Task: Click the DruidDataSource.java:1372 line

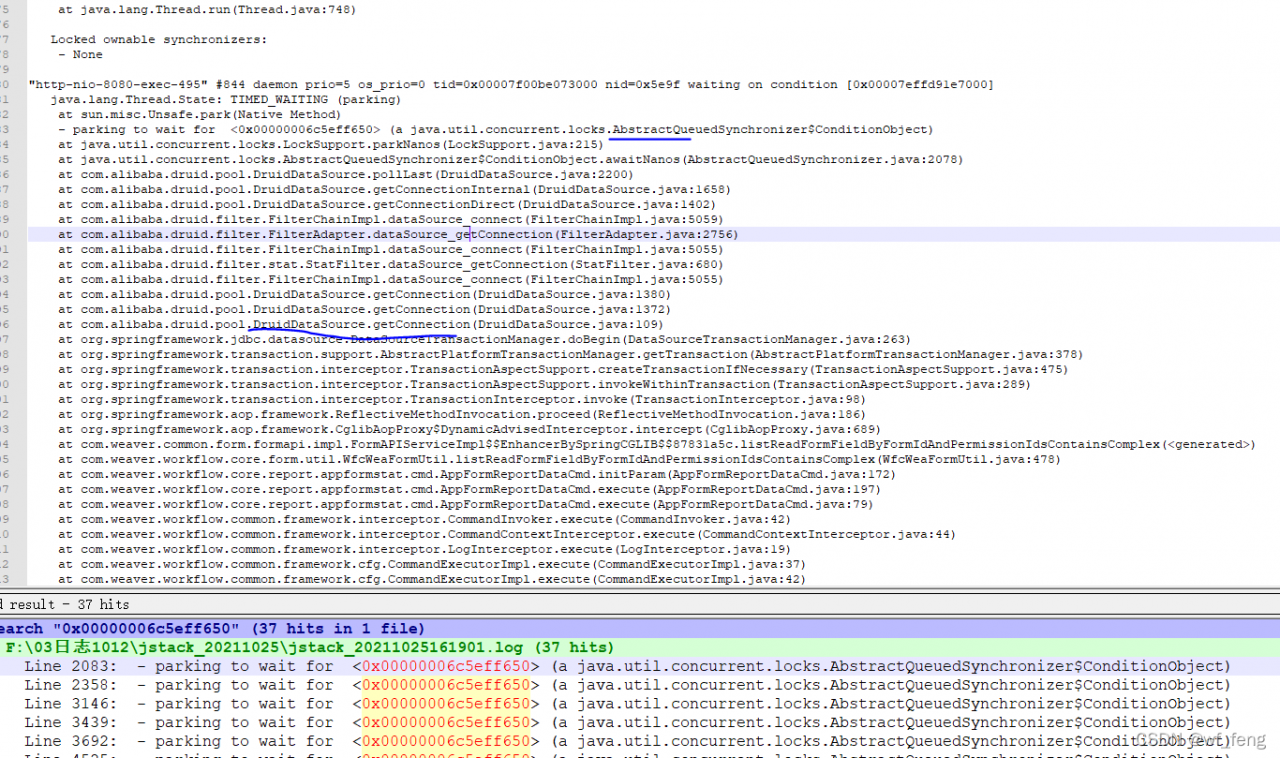Action: click(364, 309)
